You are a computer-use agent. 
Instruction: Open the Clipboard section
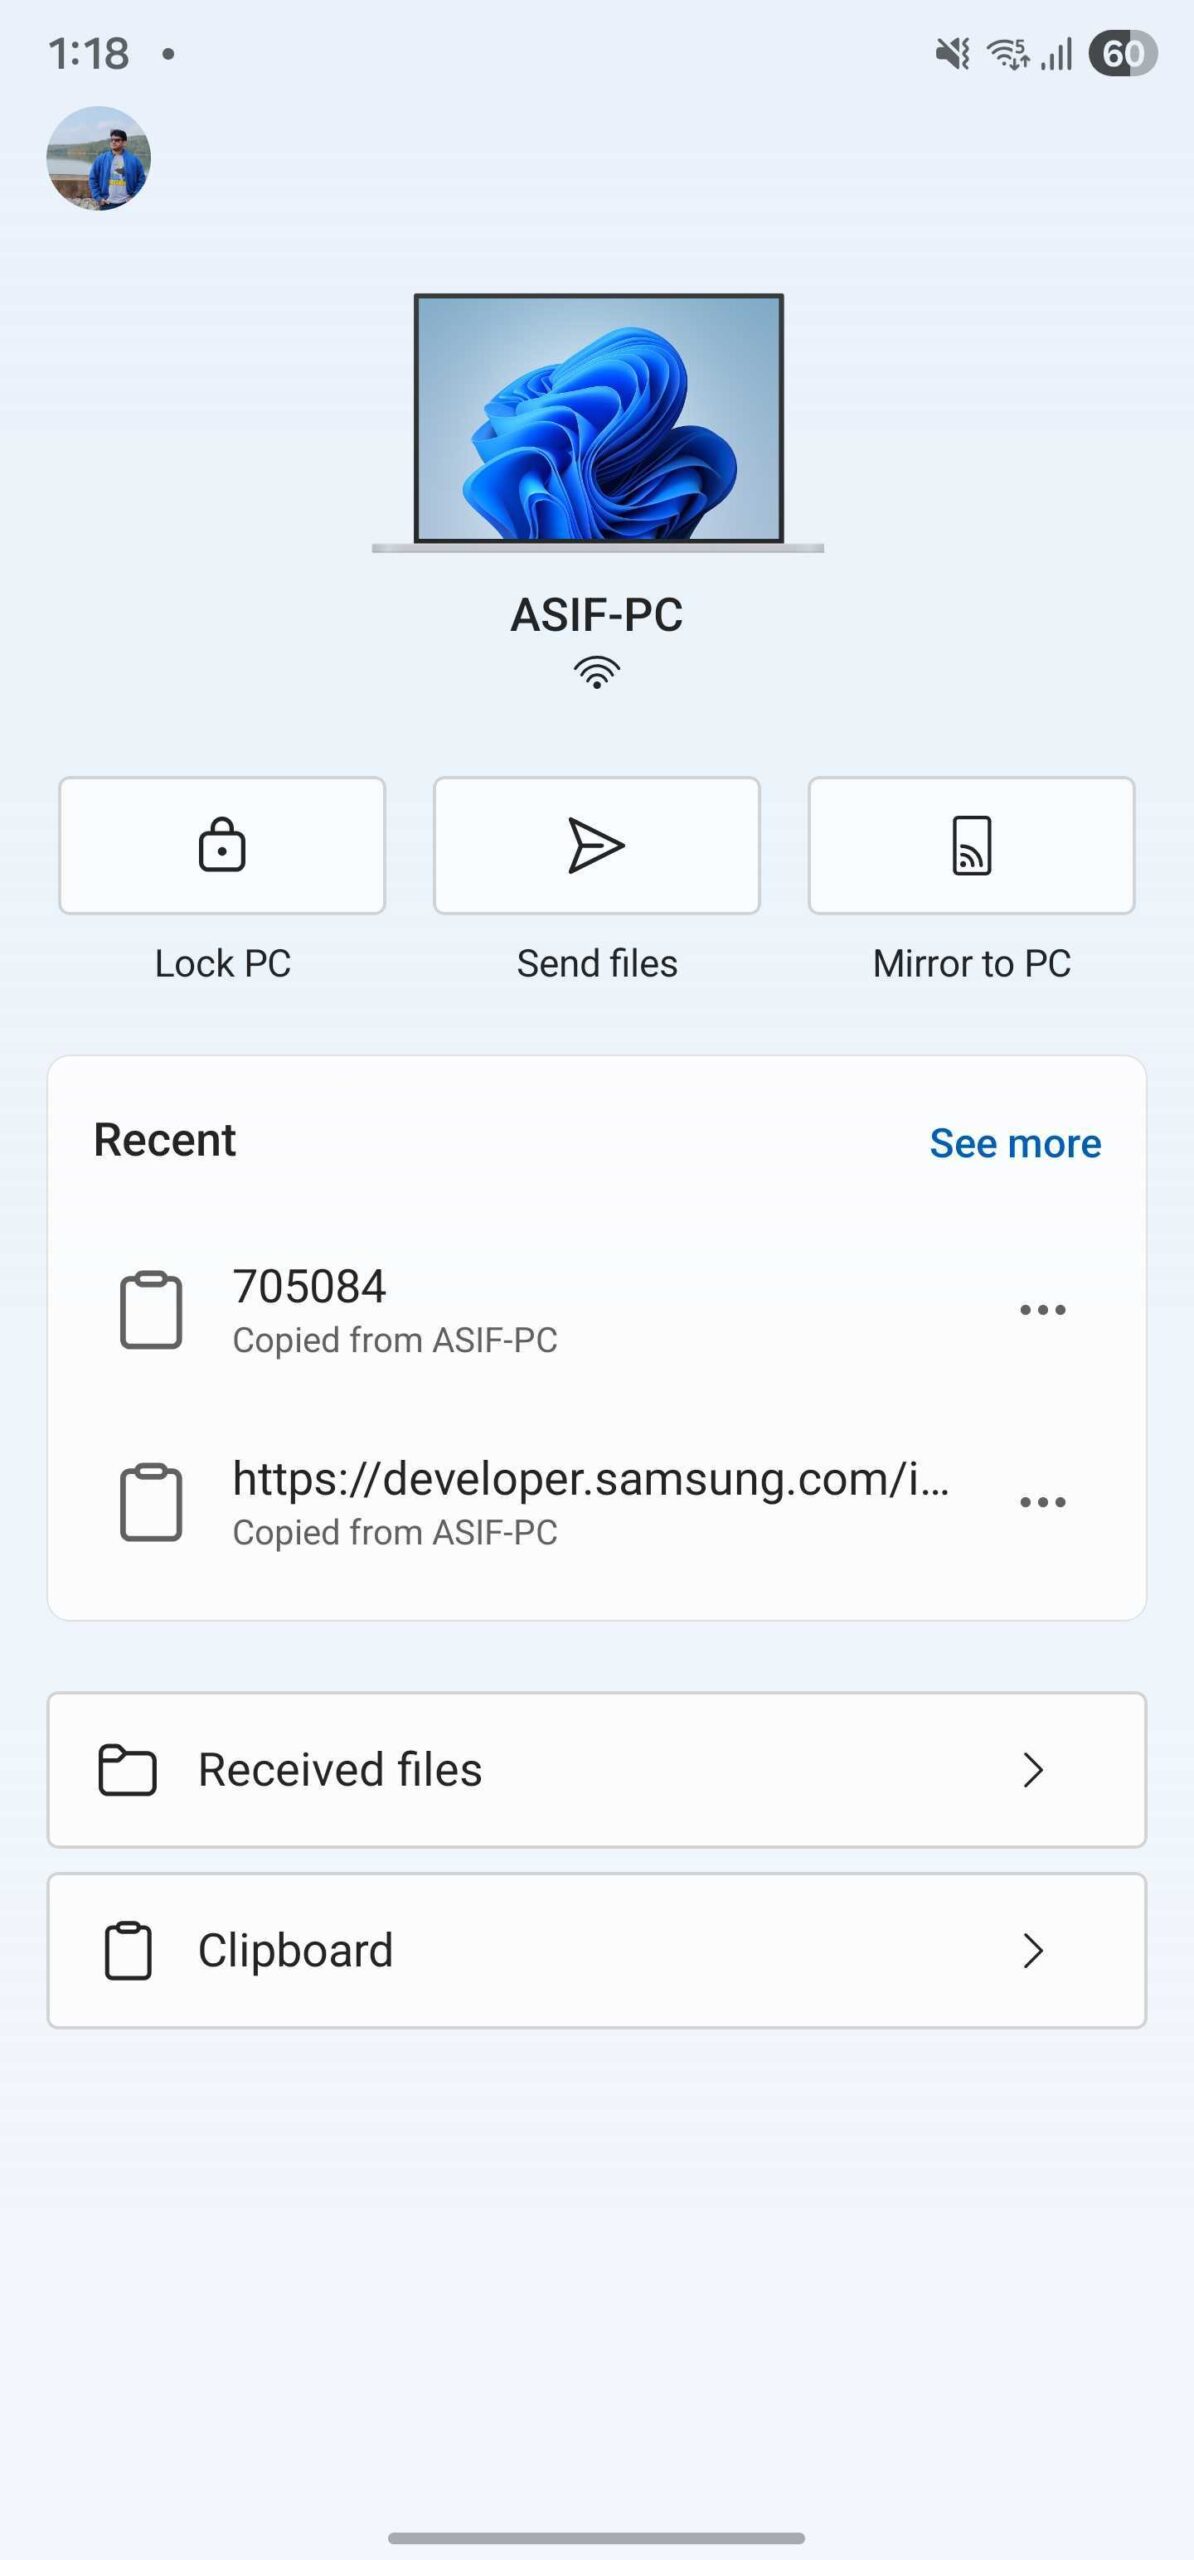[x=597, y=1950]
